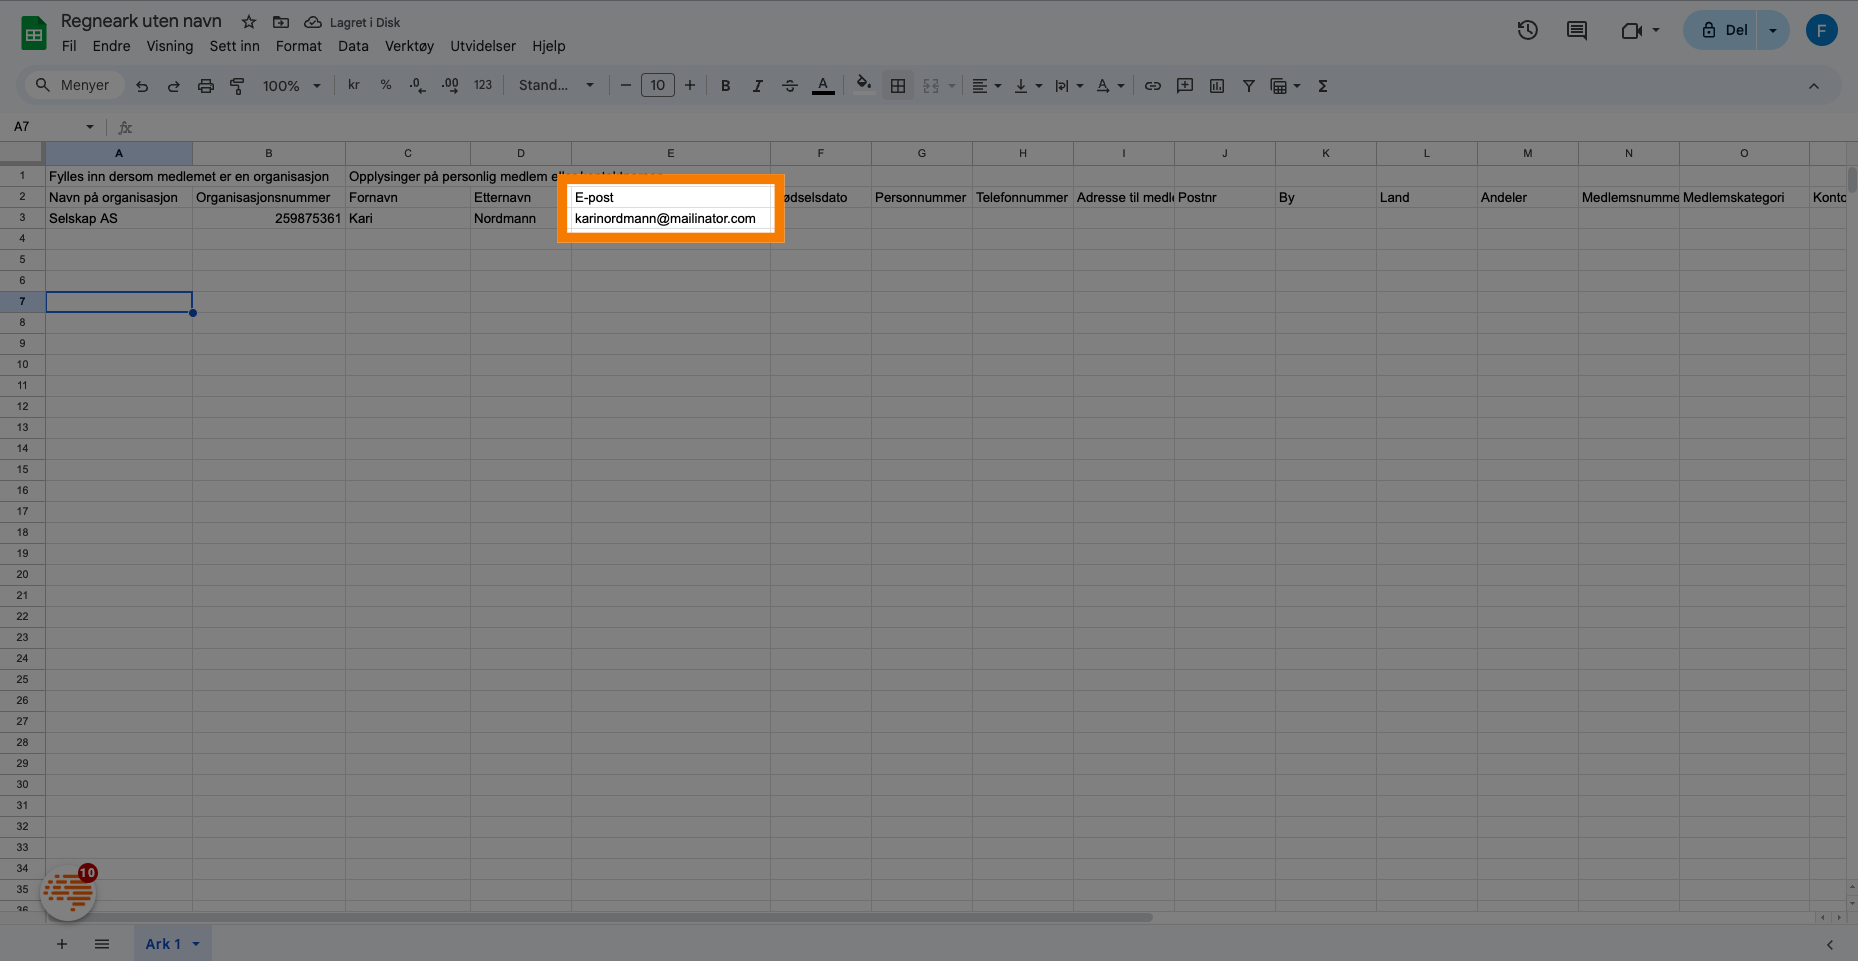Screen dimensions: 1858x961
Task: Select cell containing karinordmann@mailinator.com
Action: (671, 218)
